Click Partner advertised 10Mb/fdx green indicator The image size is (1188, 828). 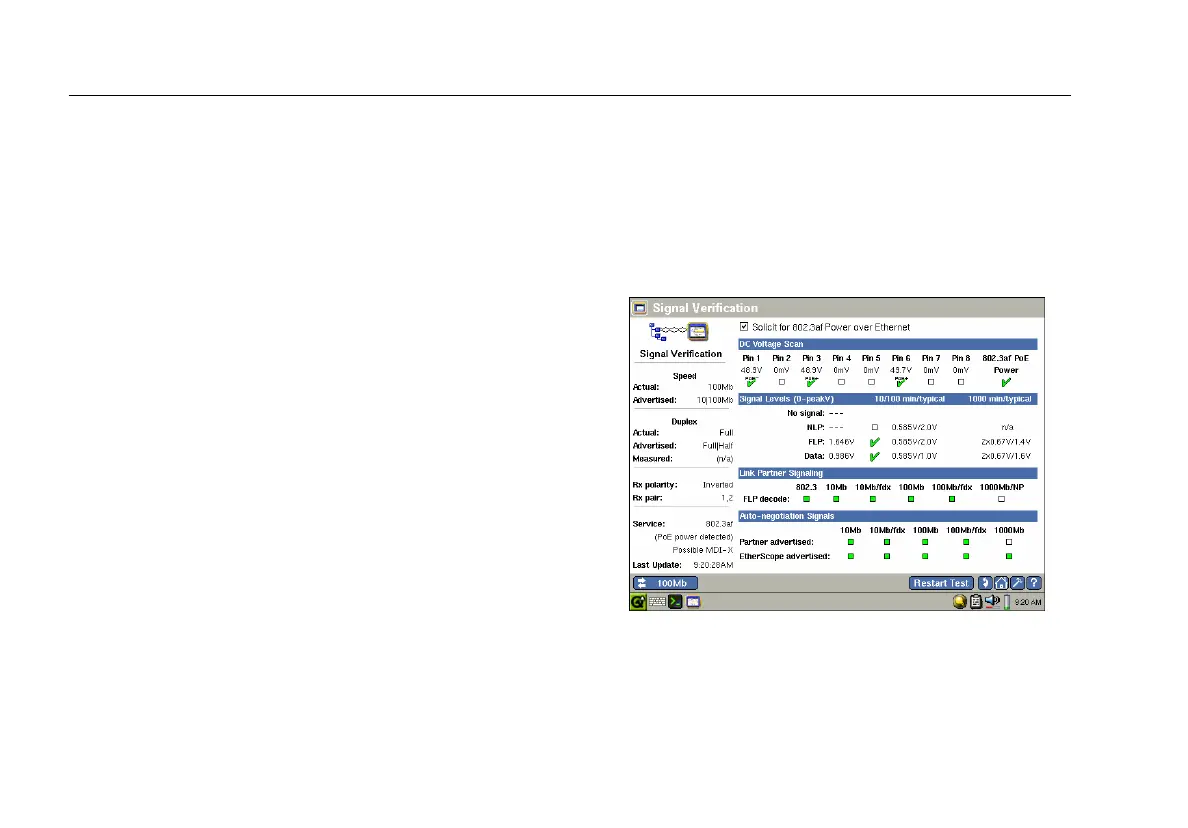pyautogui.click(x=887, y=542)
